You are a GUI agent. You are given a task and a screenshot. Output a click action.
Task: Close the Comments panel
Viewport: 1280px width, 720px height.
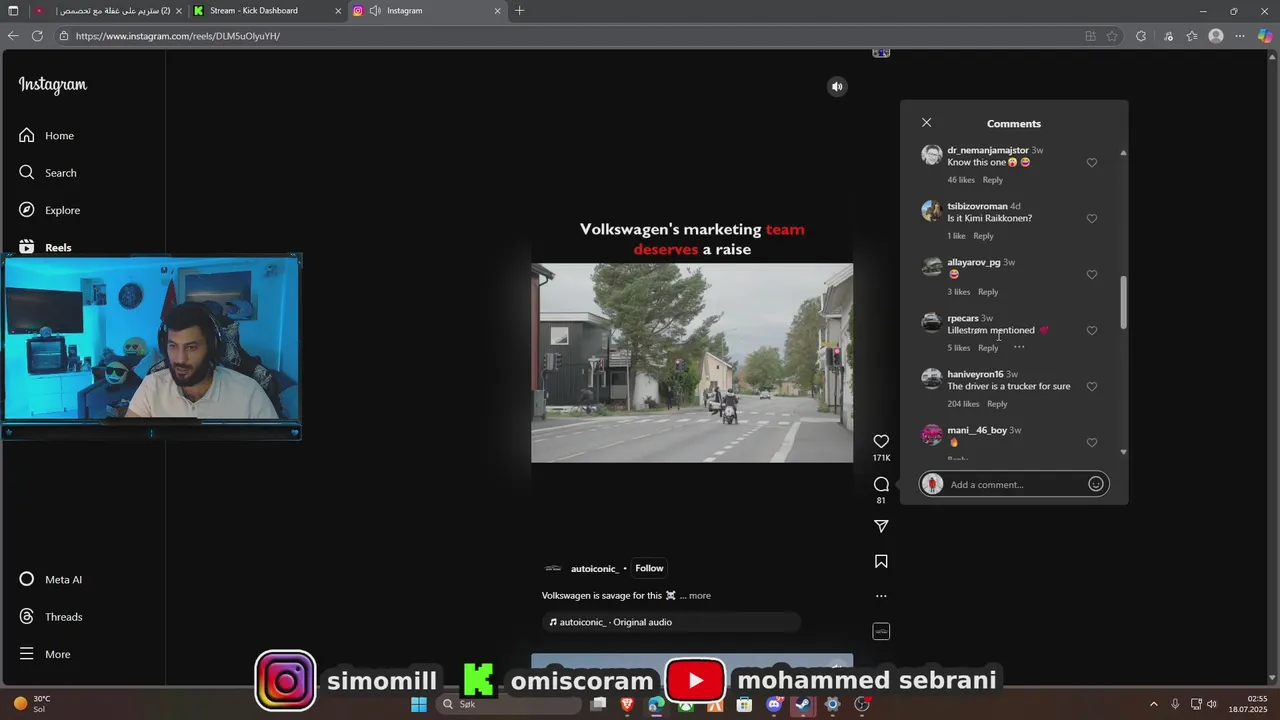point(926,123)
